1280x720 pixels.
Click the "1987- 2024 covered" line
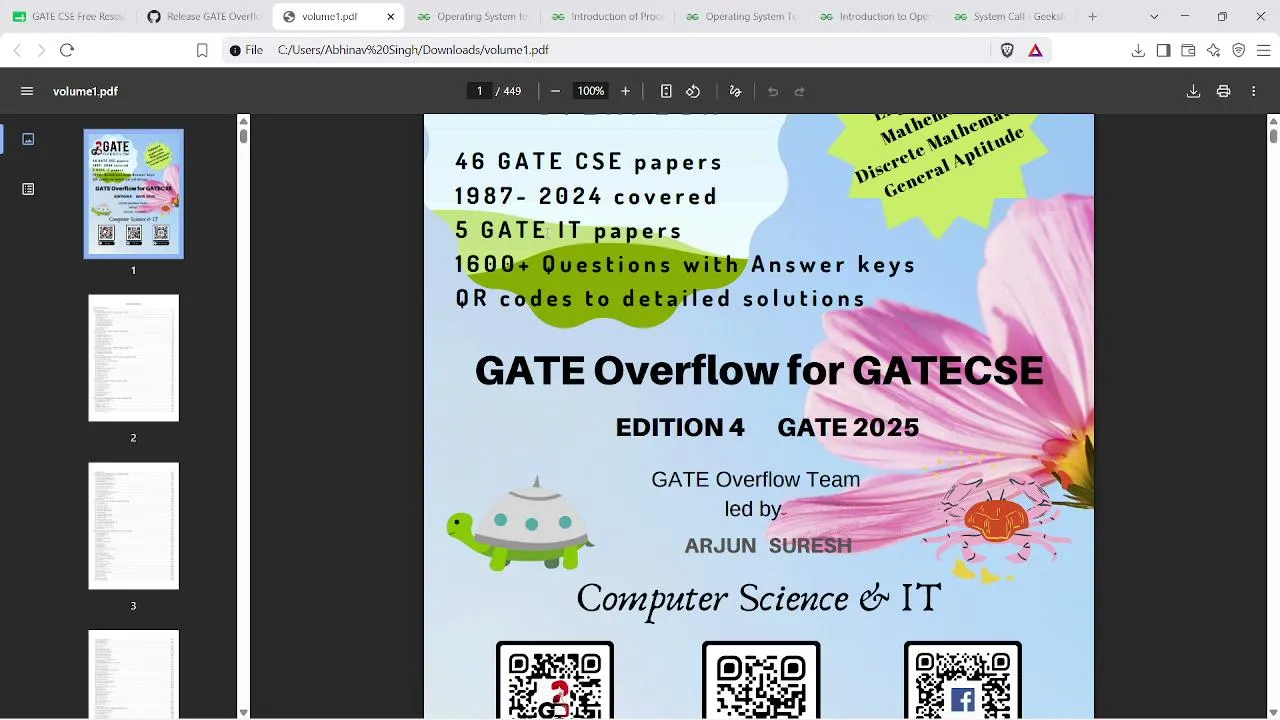click(x=586, y=196)
